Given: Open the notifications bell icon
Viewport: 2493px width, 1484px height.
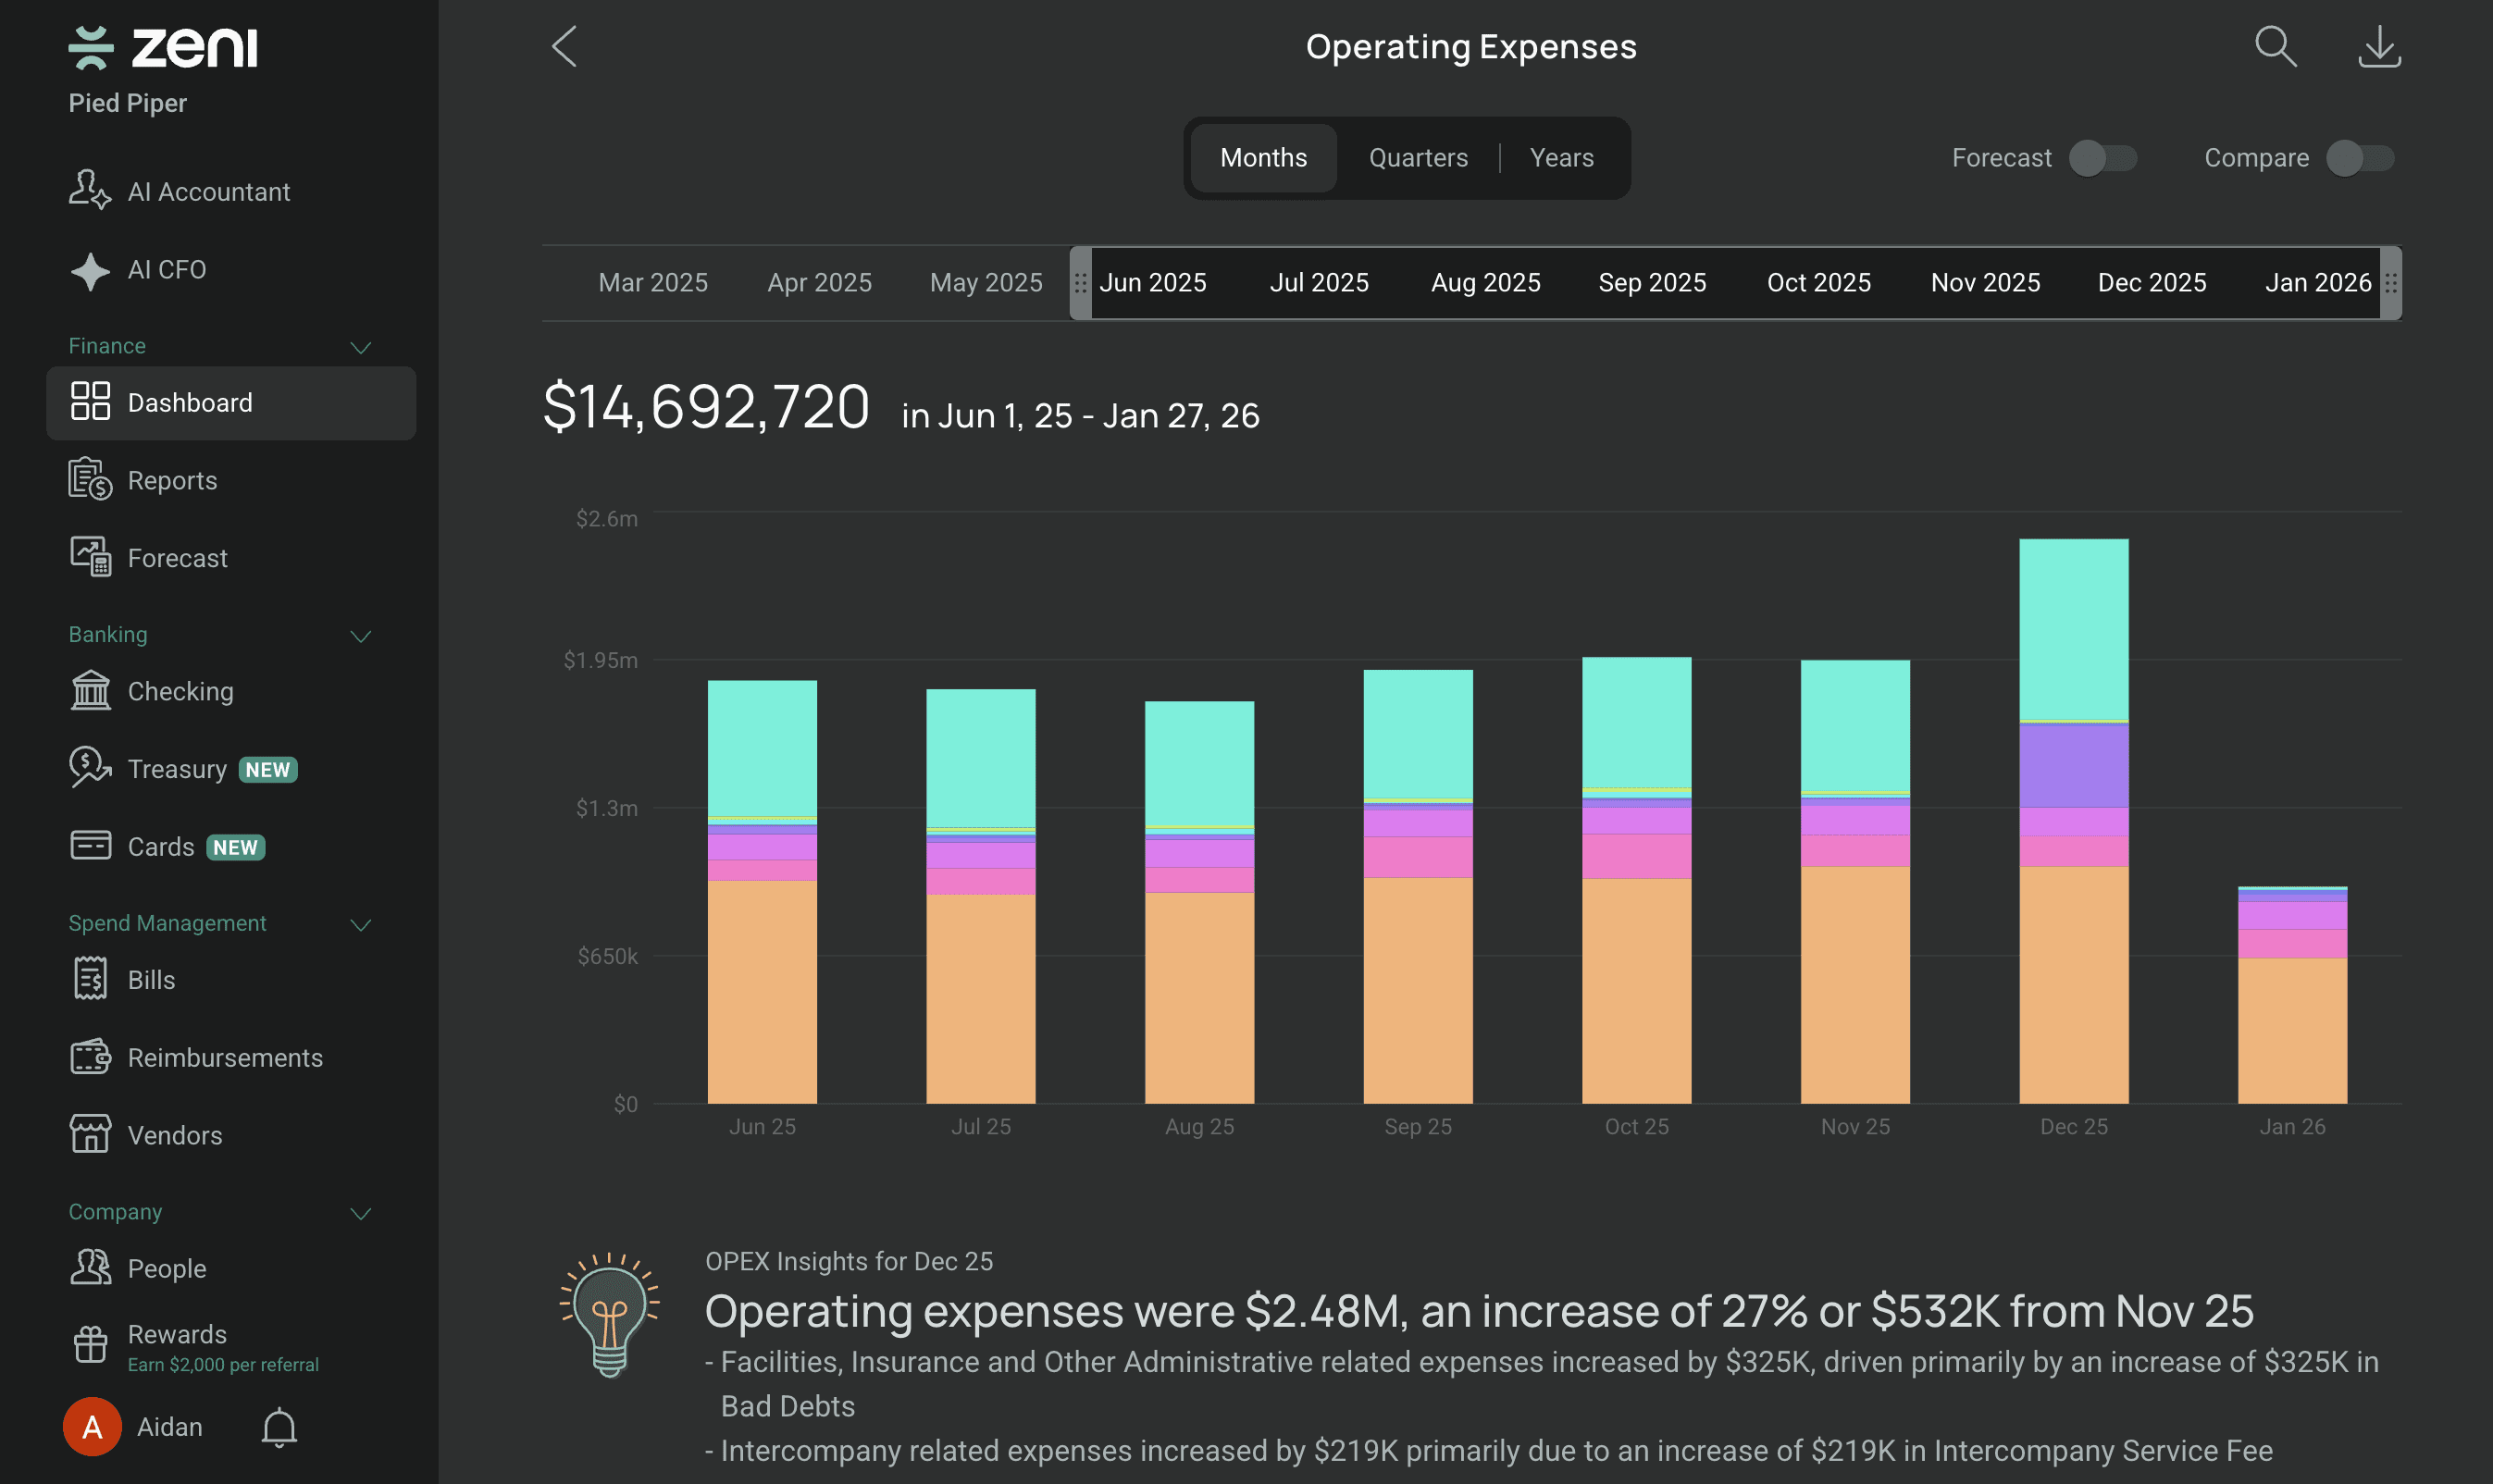Looking at the screenshot, I should 279,1427.
